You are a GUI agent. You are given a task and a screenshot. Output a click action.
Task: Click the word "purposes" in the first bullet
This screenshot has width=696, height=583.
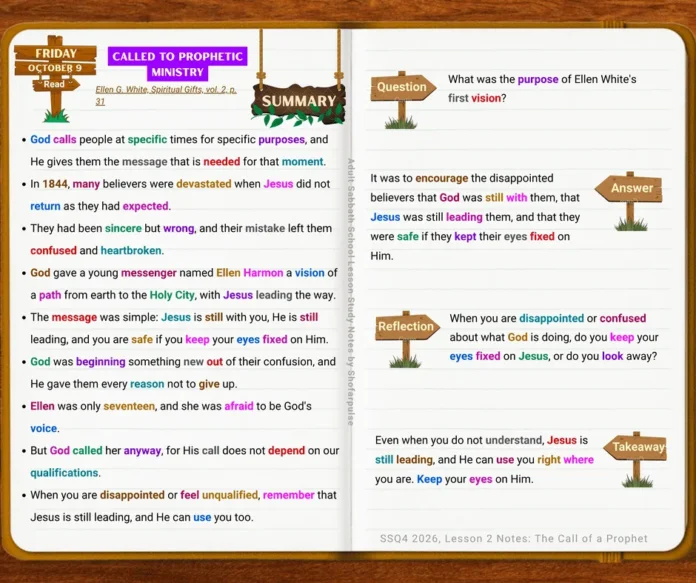point(281,139)
